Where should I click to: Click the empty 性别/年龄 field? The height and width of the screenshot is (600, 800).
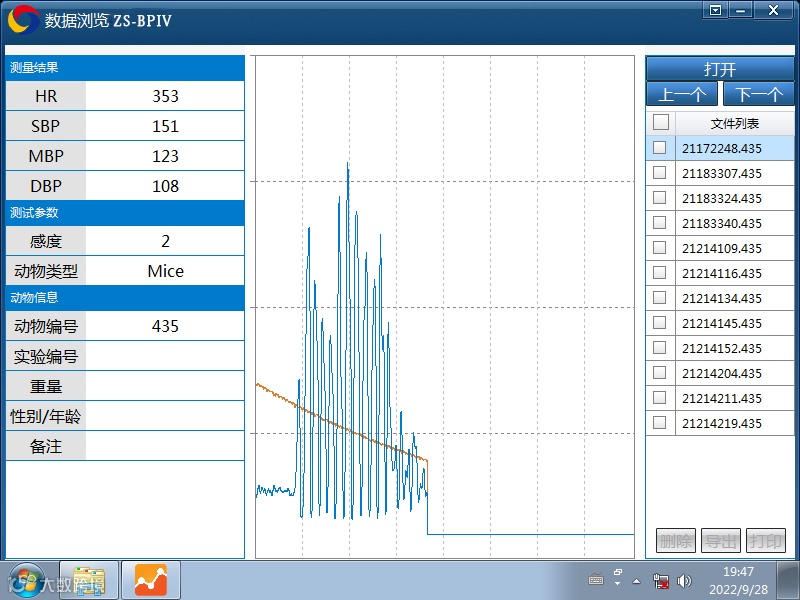click(165, 416)
